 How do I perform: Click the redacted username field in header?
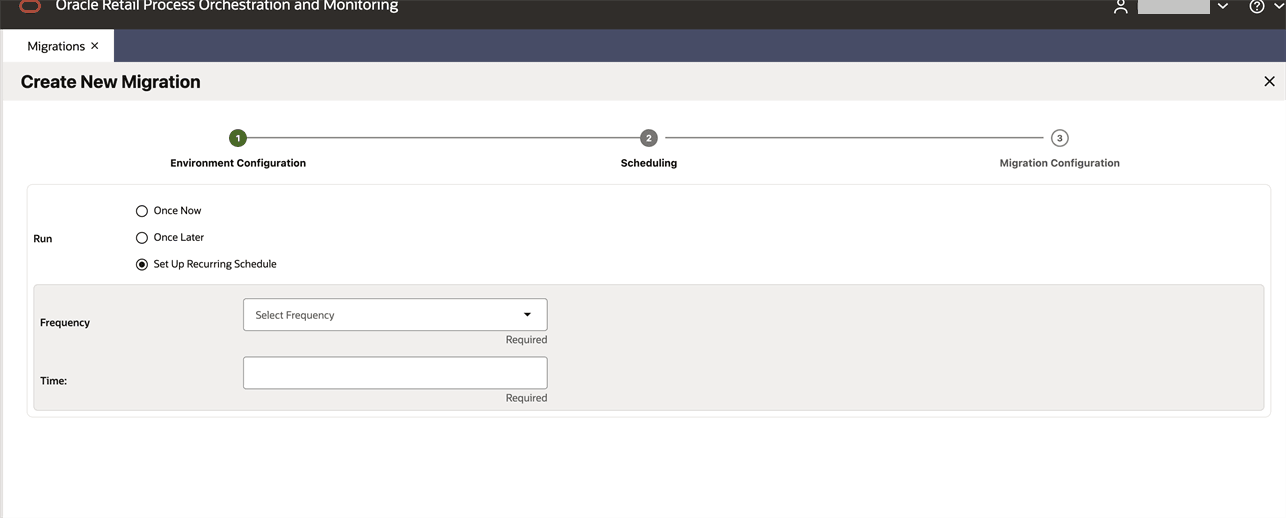[x=1174, y=6]
